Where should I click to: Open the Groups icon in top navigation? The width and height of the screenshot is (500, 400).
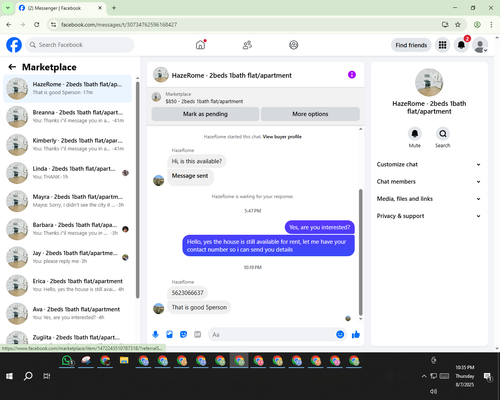[x=294, y=45]
